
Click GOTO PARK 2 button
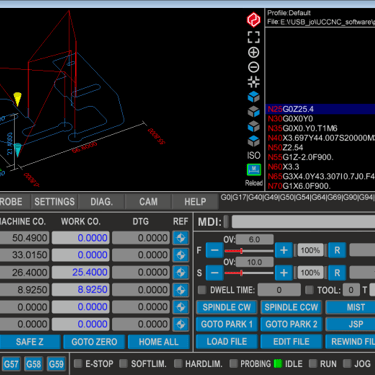(x=291, y=324)
